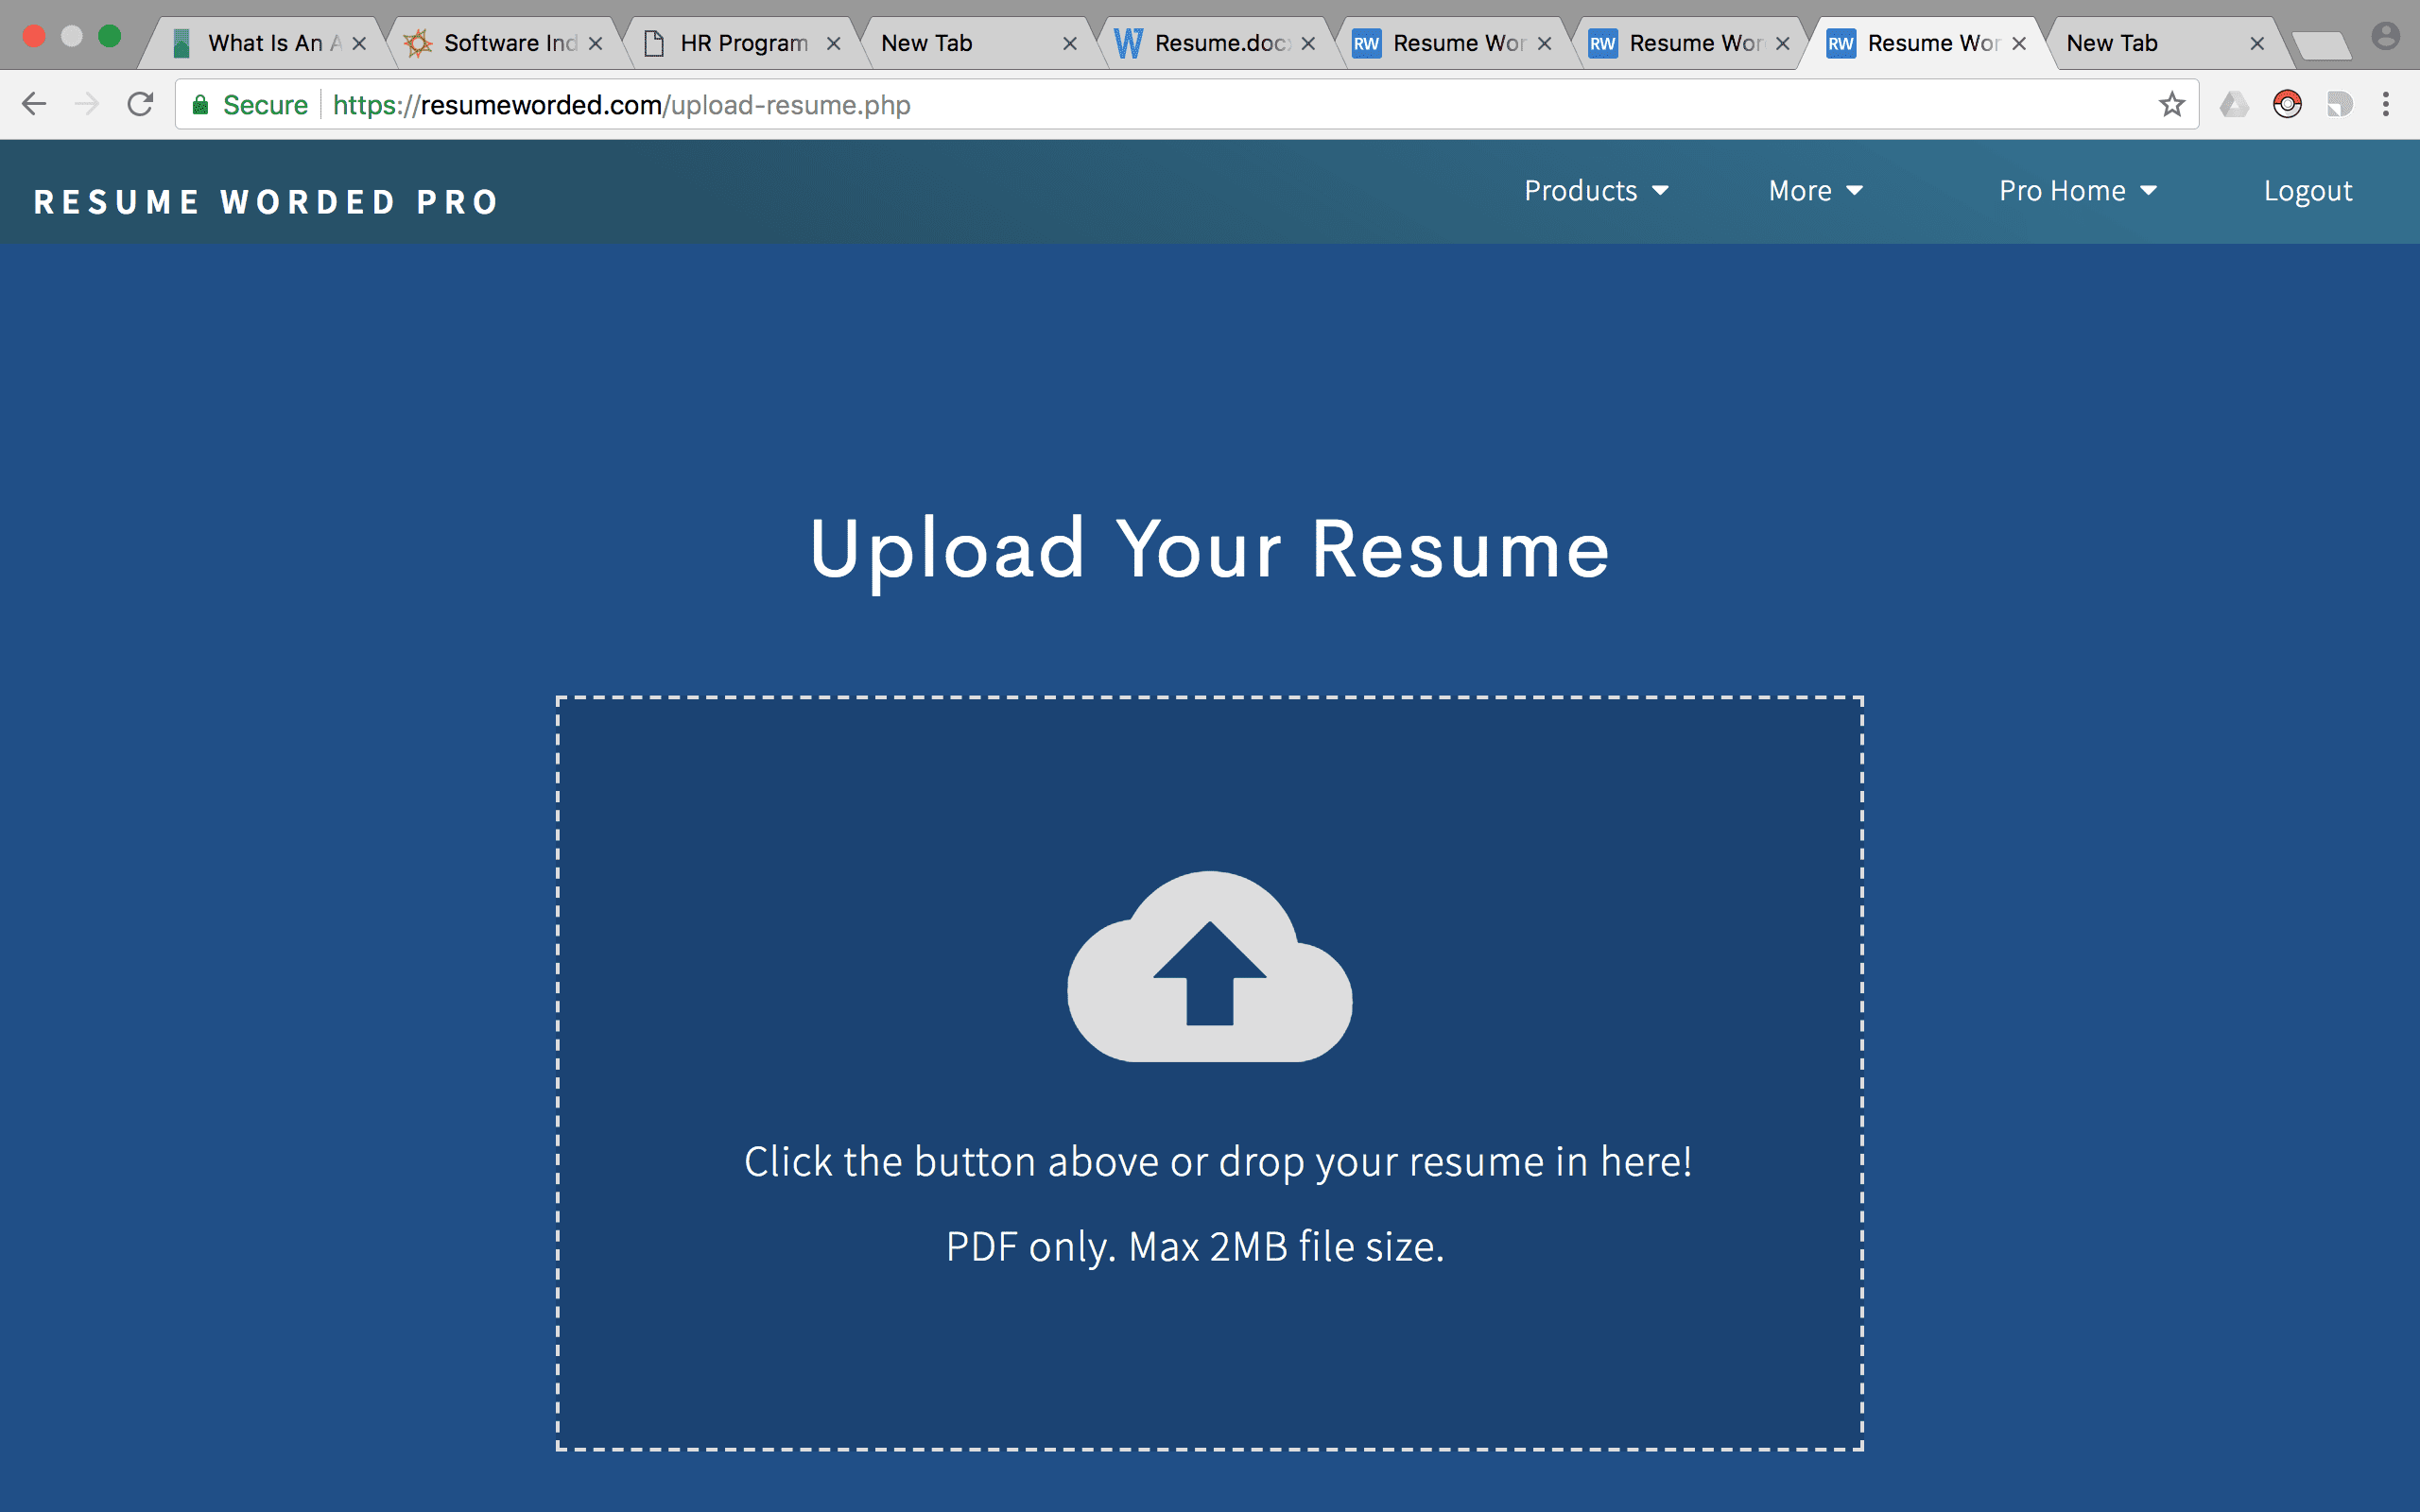Close the What Is An tab

coord(359,44)
